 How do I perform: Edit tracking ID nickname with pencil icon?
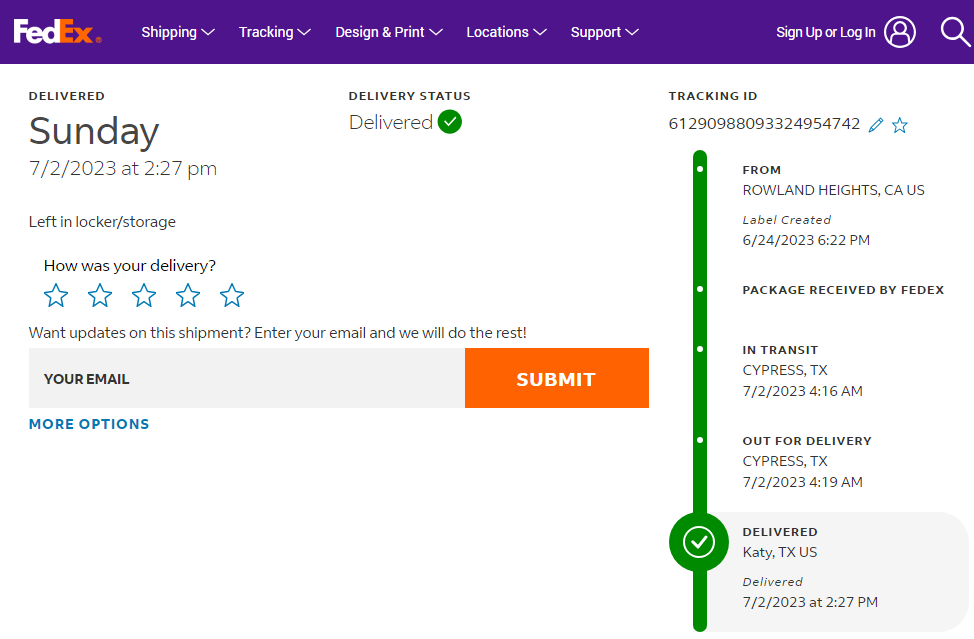876,125
